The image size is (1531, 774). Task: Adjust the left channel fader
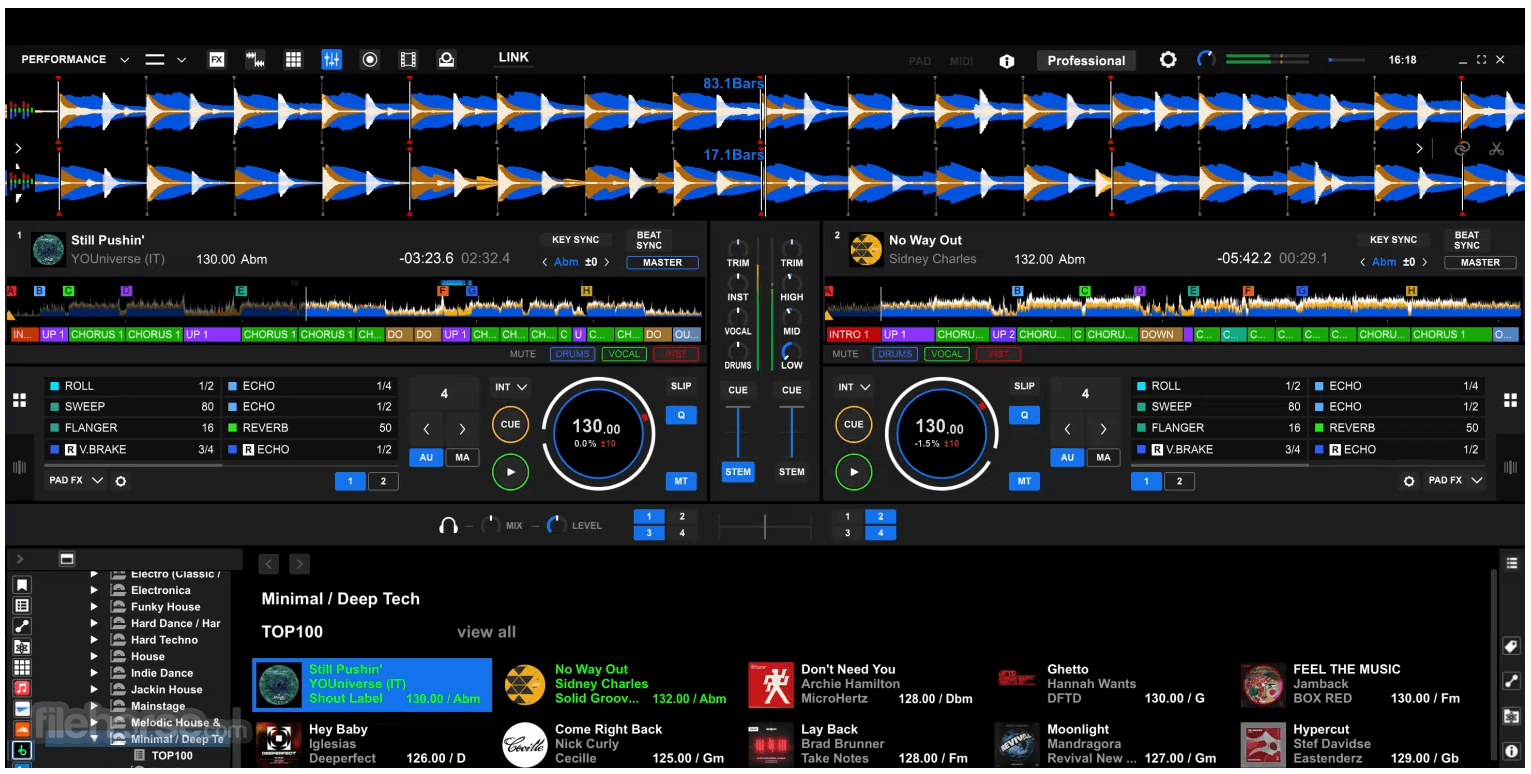tap(738, 430)
